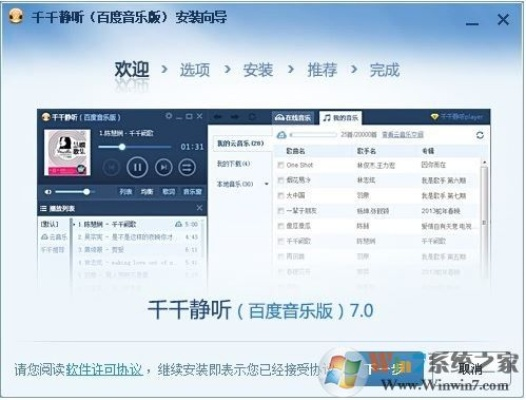Select 本地音乐 in preview sidebar
526x400 pixels.
tap(235, 184)
